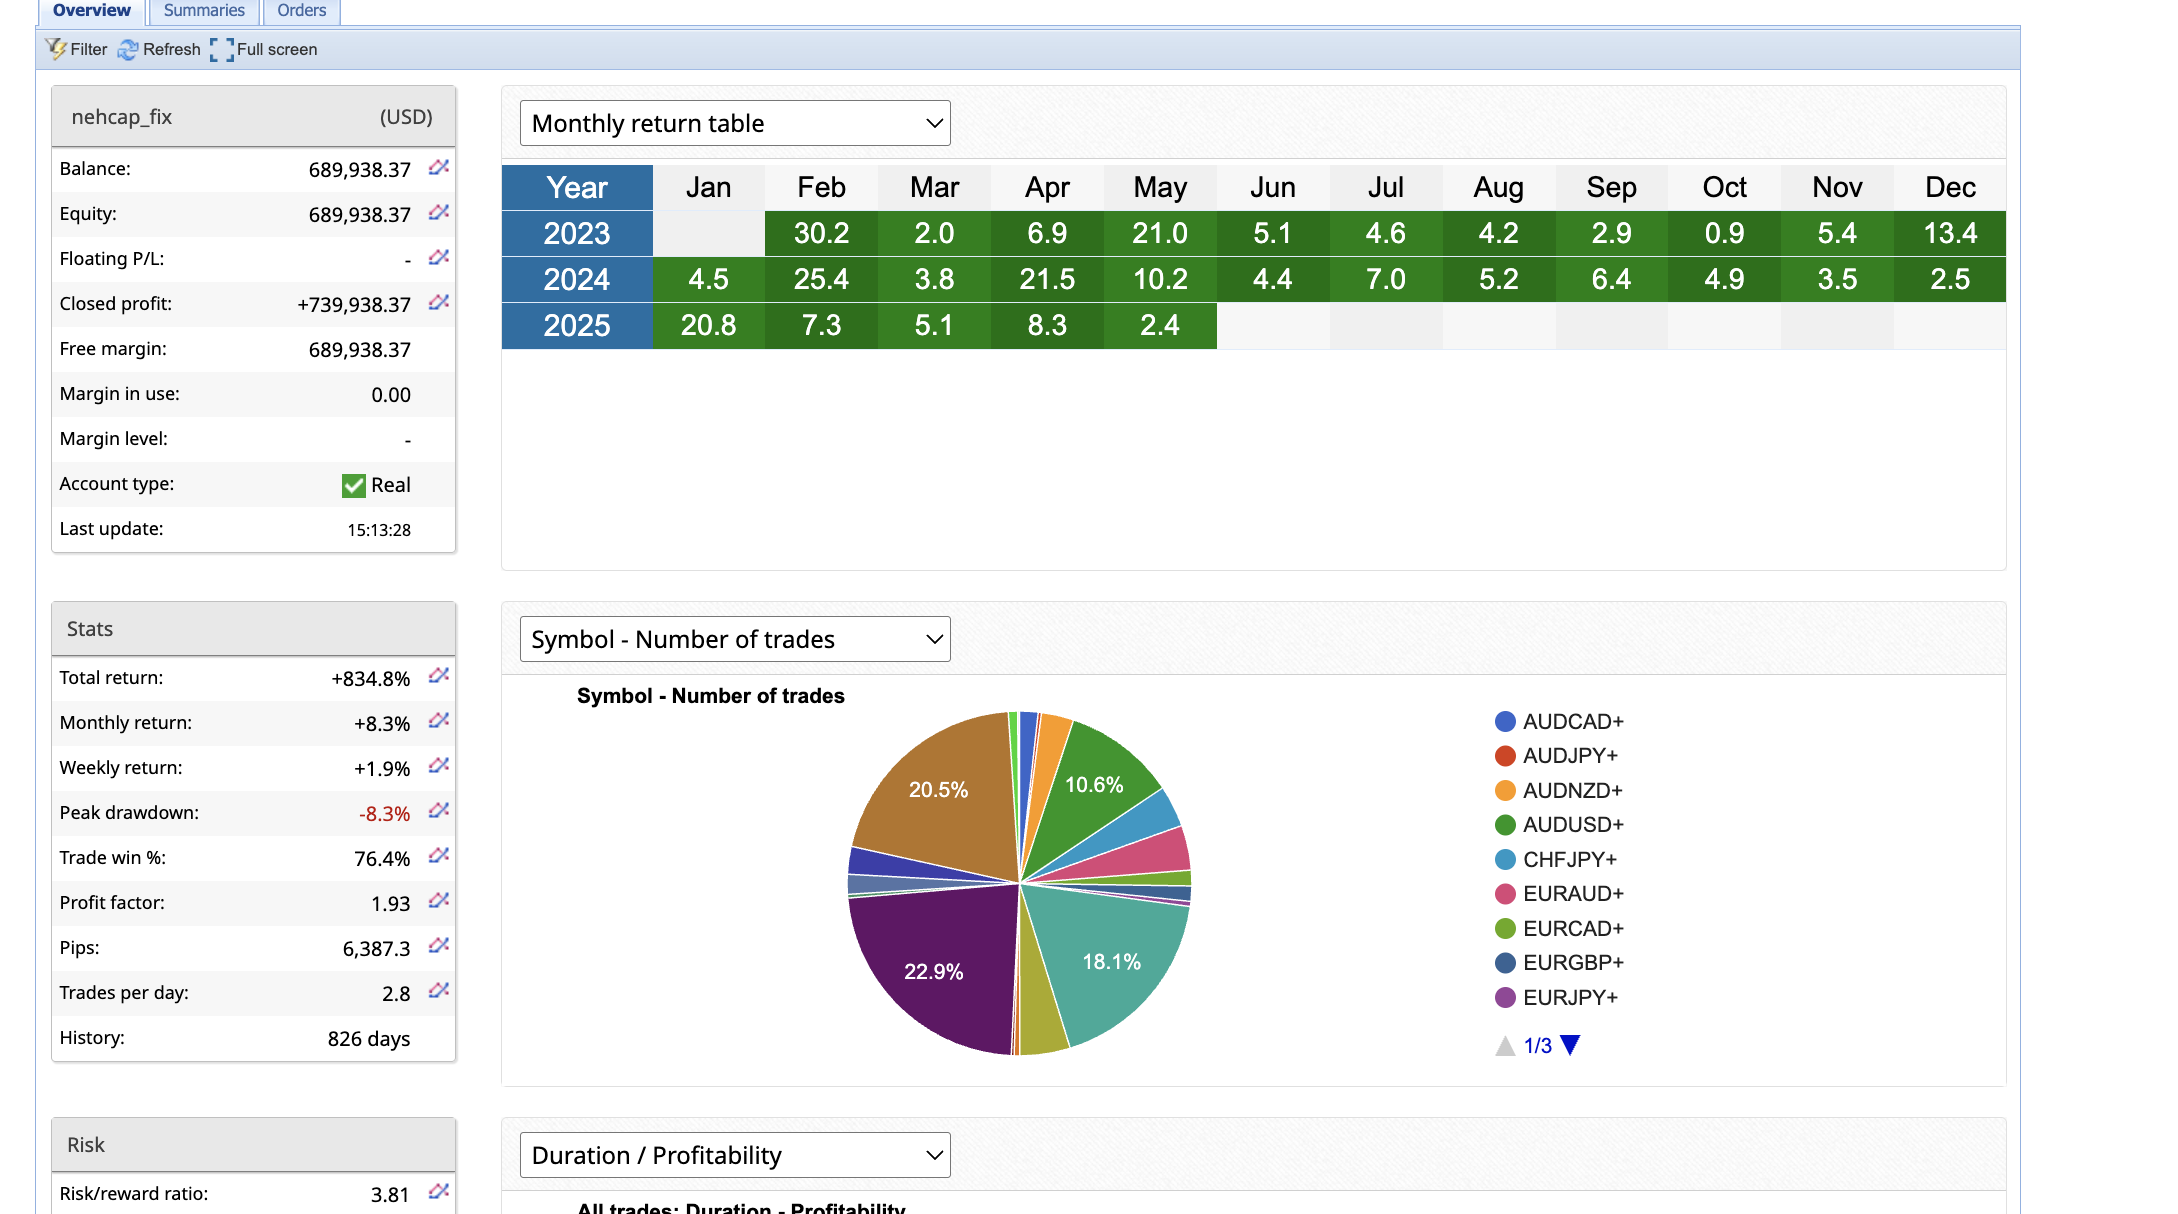This screenshot has width=2178, height=1214.
Task: Open chart icon for Closed profit
Action: pos(438,303)
